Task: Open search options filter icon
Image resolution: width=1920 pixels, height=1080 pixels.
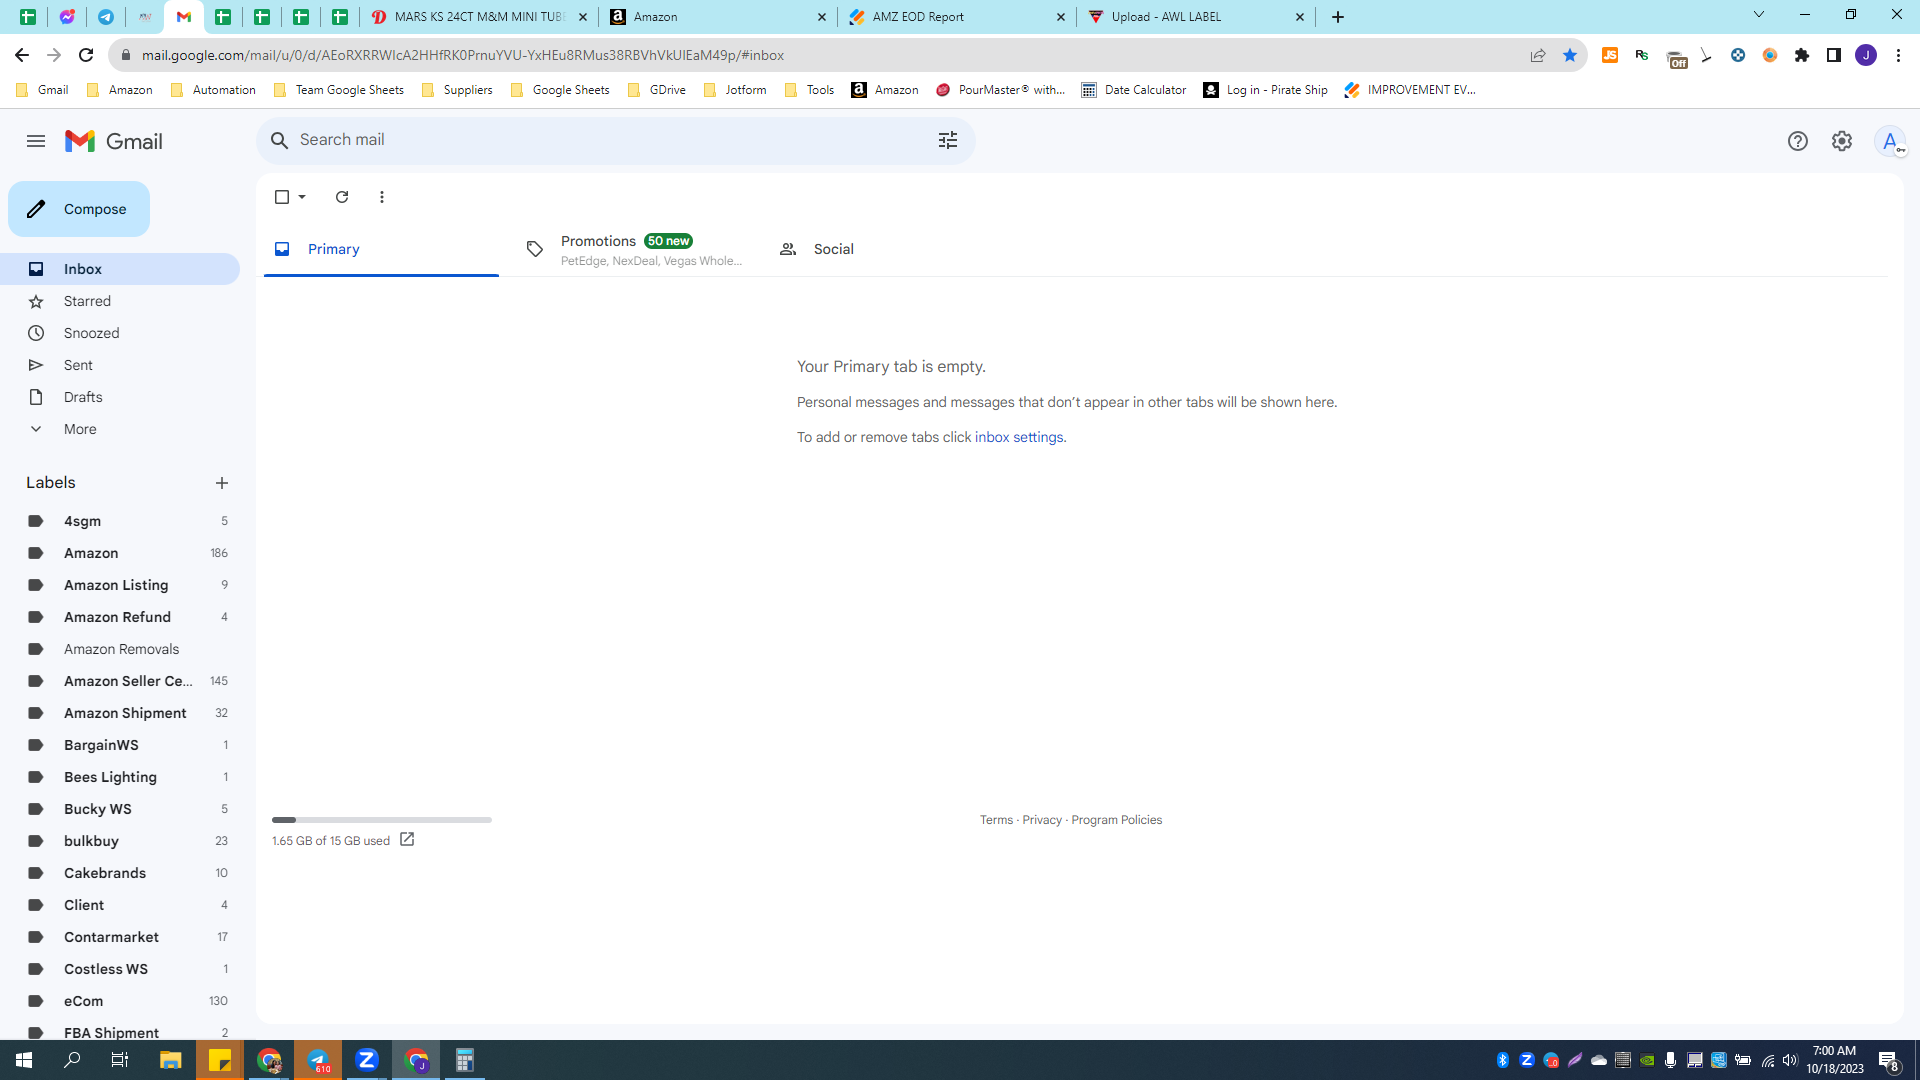Action: [x=948, y=140]
